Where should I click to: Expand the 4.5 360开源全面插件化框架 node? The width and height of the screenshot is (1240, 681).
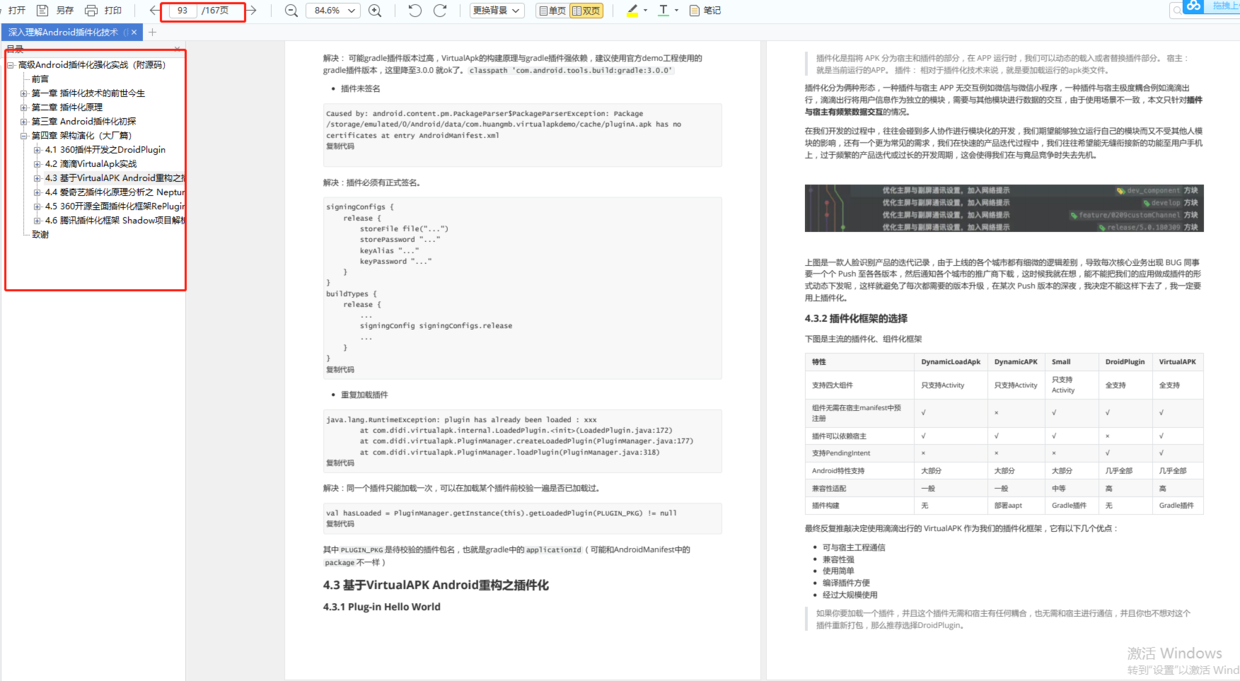[37, 206]
